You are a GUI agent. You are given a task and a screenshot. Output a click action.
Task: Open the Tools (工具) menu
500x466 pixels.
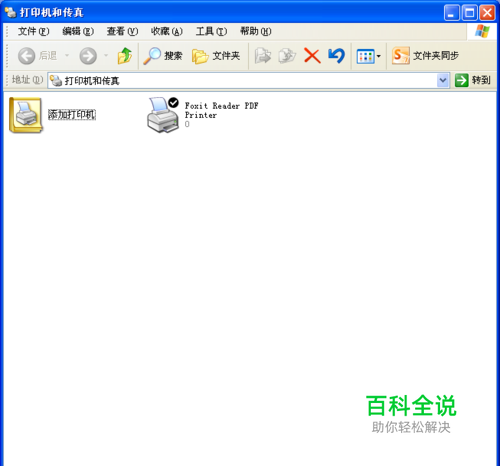point(211,31)
